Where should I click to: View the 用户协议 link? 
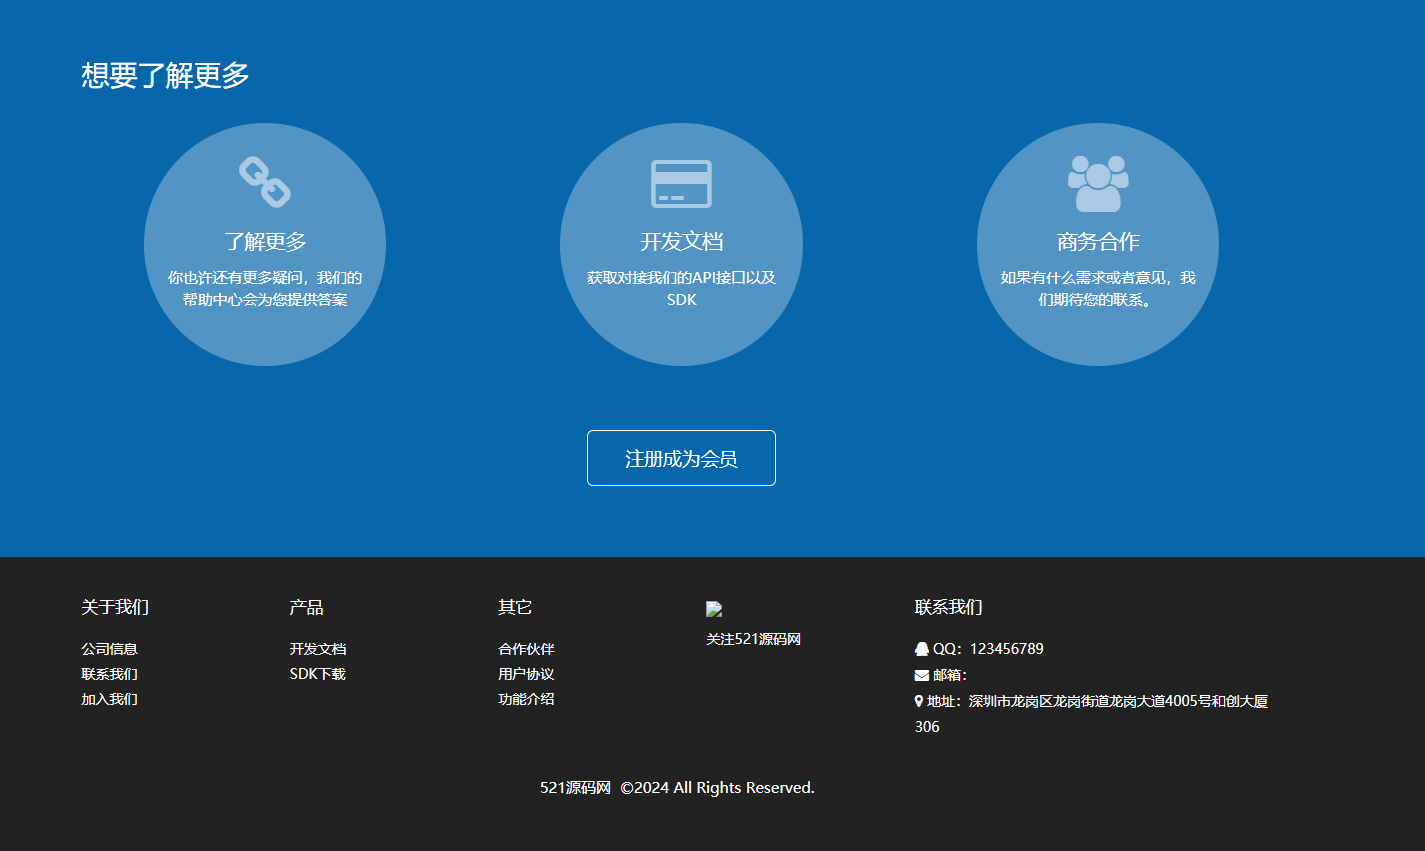(526, 674)
